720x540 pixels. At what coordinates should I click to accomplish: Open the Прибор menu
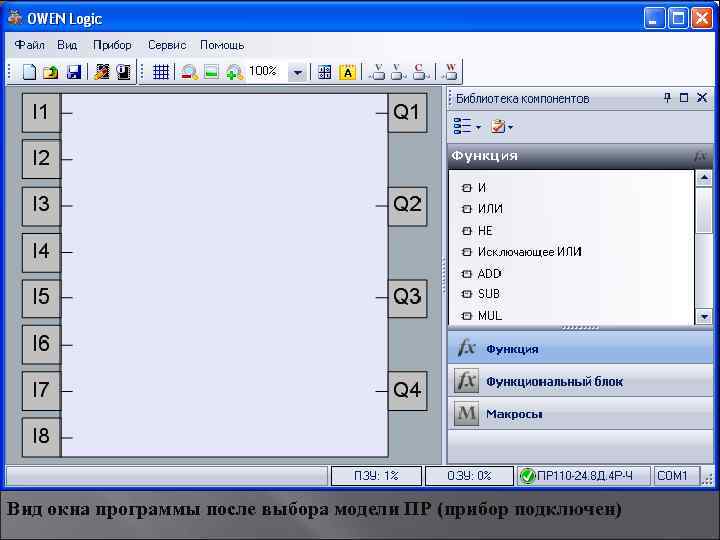point(112,45)
